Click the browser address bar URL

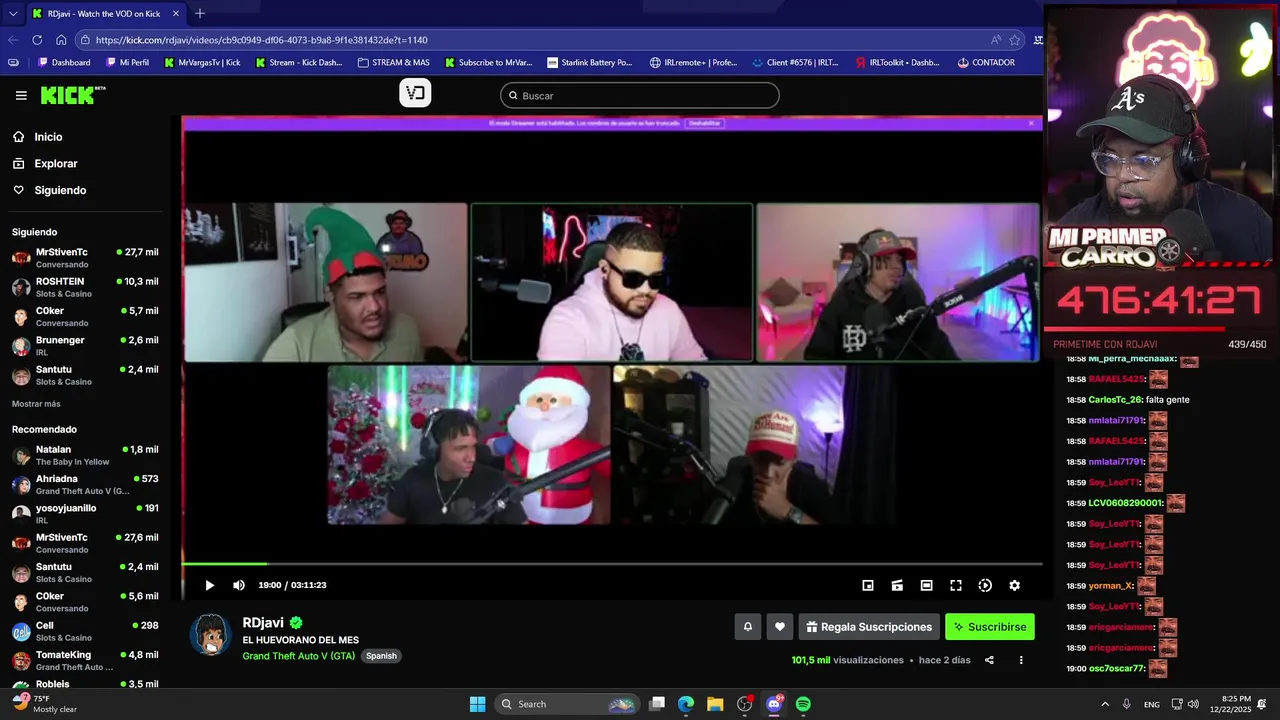262,40
